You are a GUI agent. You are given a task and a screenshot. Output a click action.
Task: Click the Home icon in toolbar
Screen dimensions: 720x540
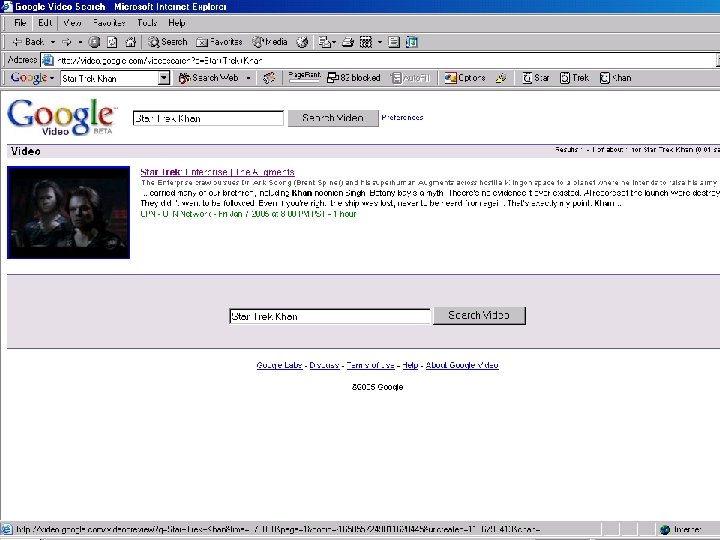pos(131,42)
